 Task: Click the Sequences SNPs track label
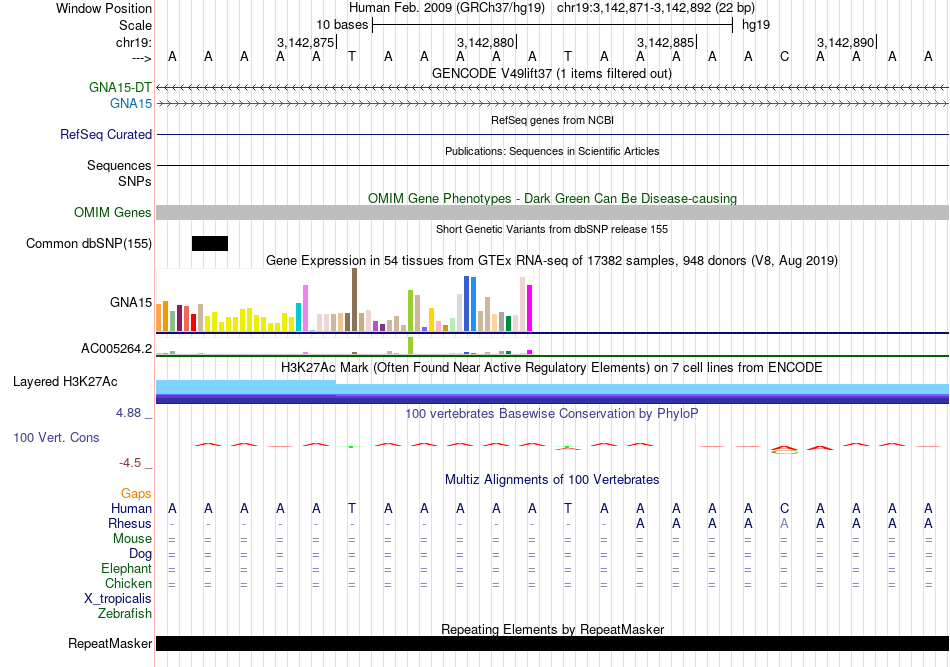119,173
